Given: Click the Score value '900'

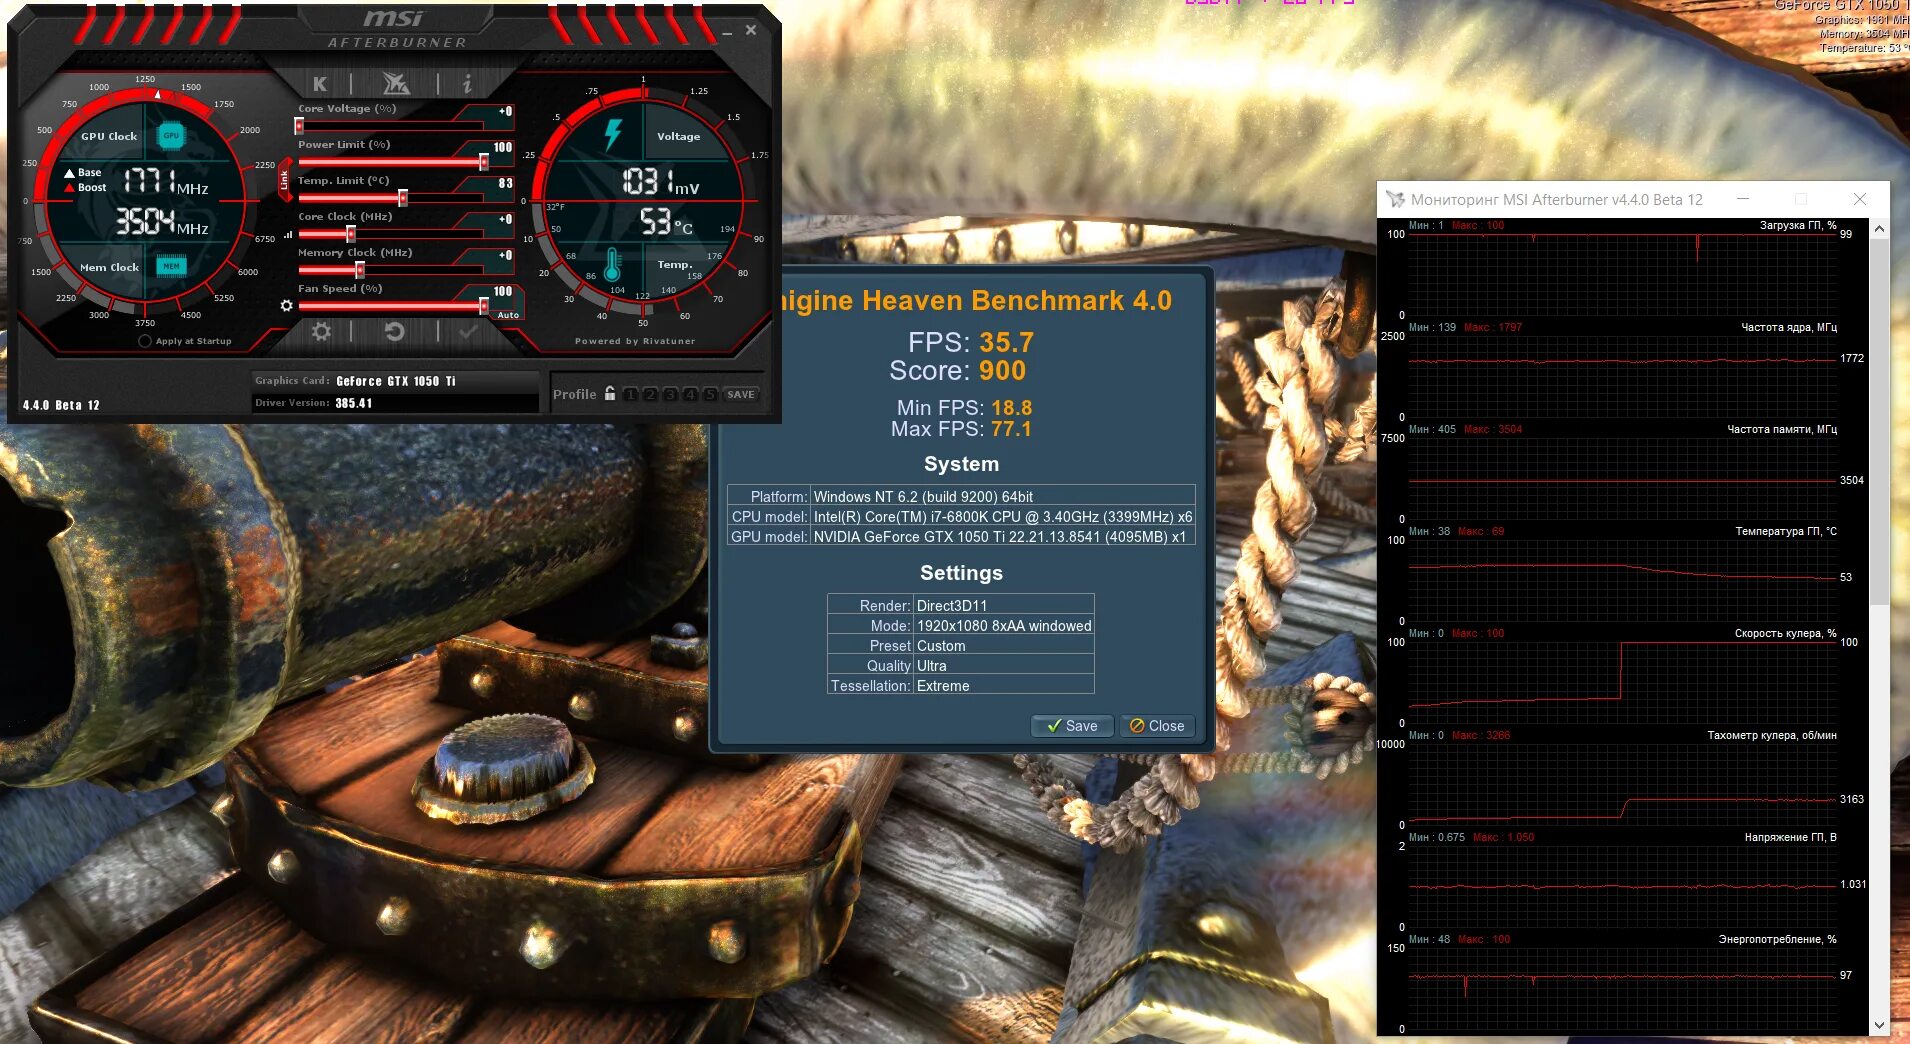Looking at the screenshot, I should (1002, 371).
